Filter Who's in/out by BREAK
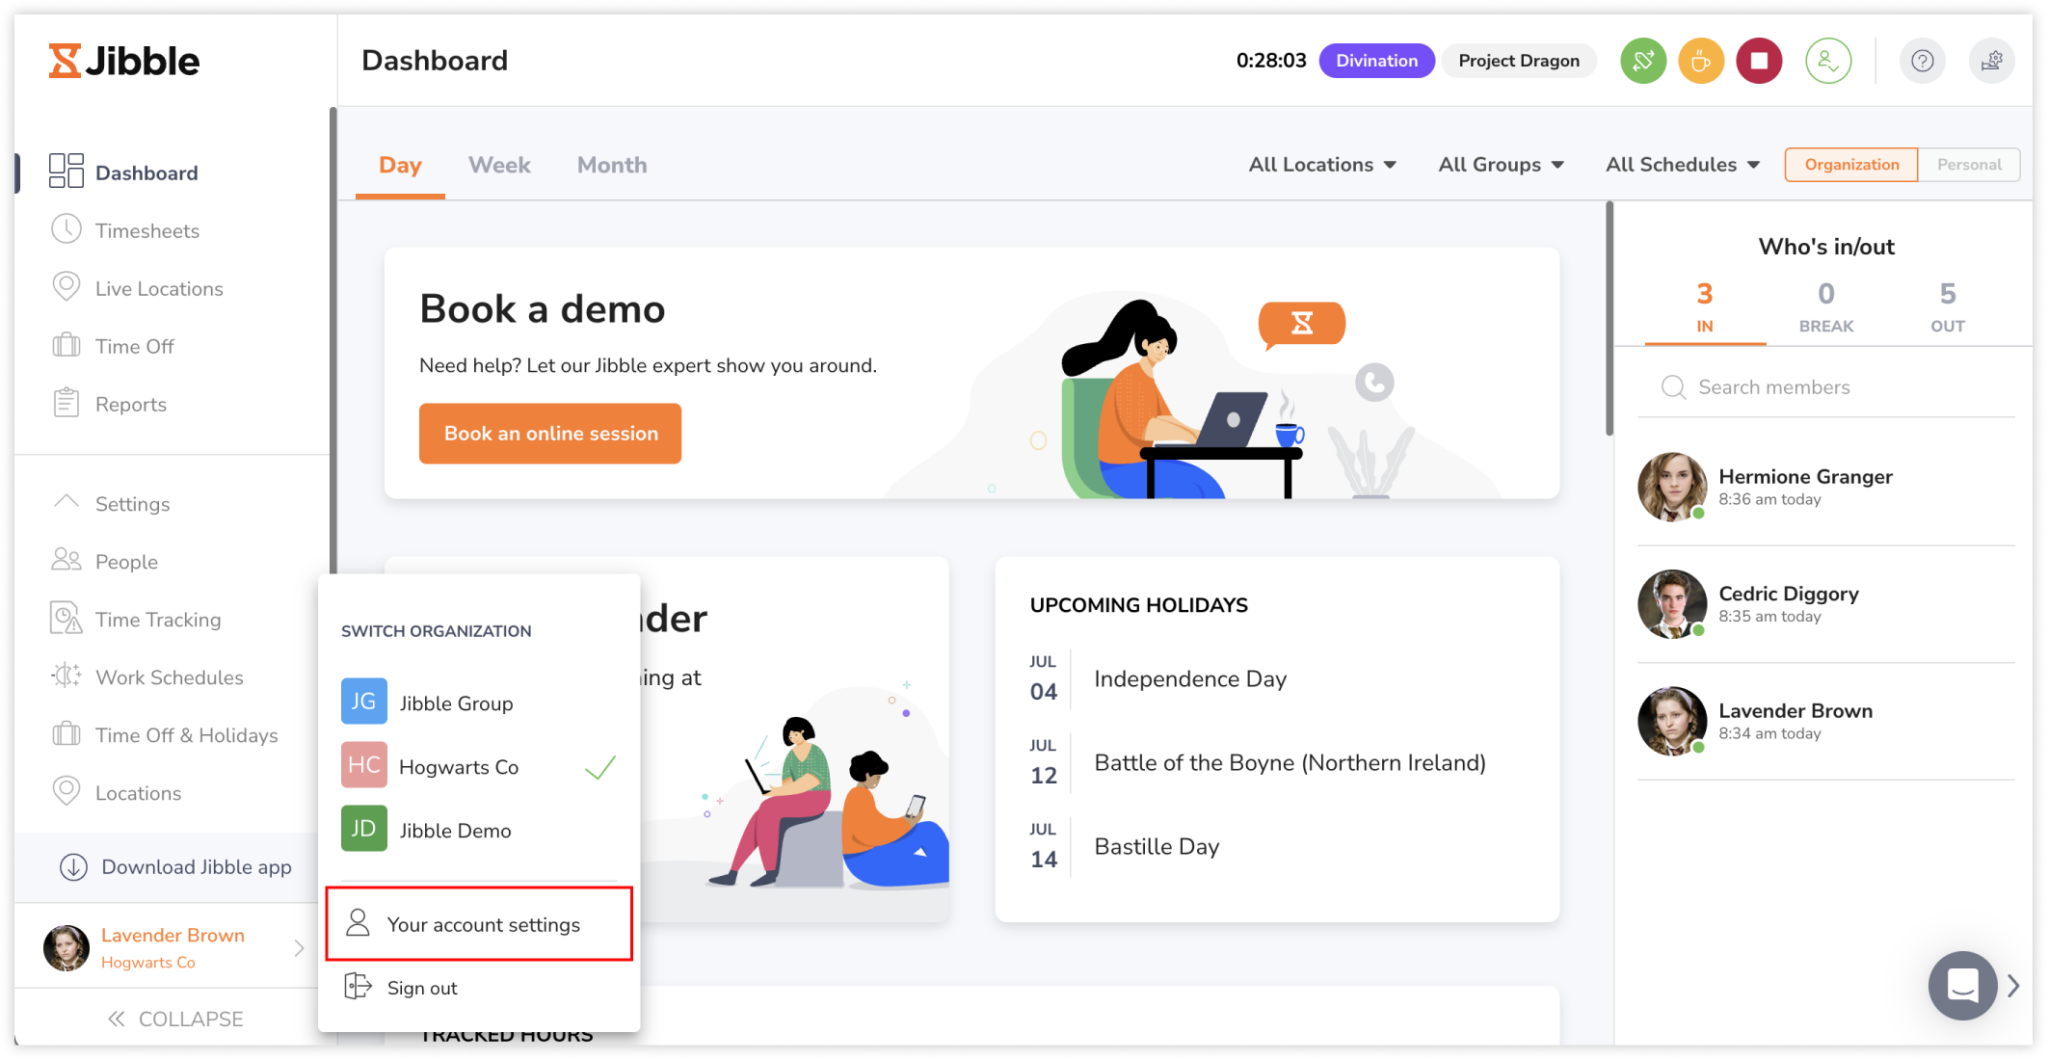The image size is (2048, 1060). (1826, 305)
